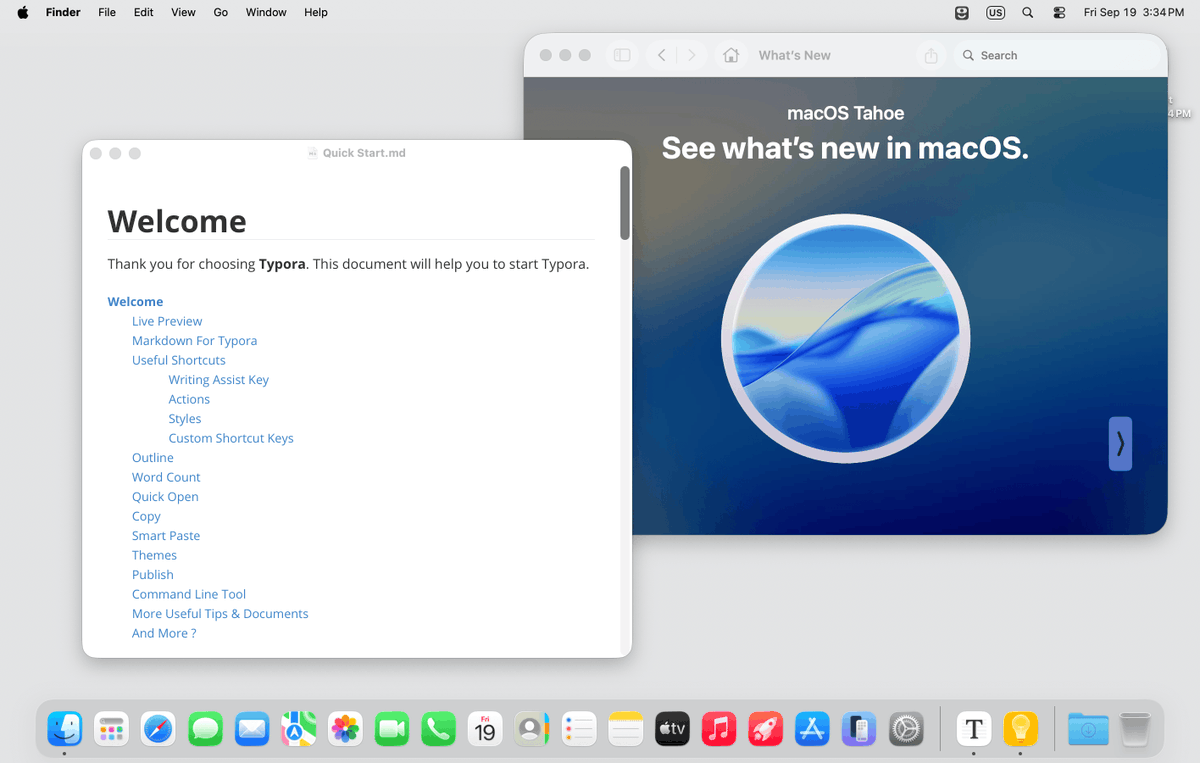1200x763 pixels.
Task: Toggle sidebar in What's New window
Action: tap(622, 56)
